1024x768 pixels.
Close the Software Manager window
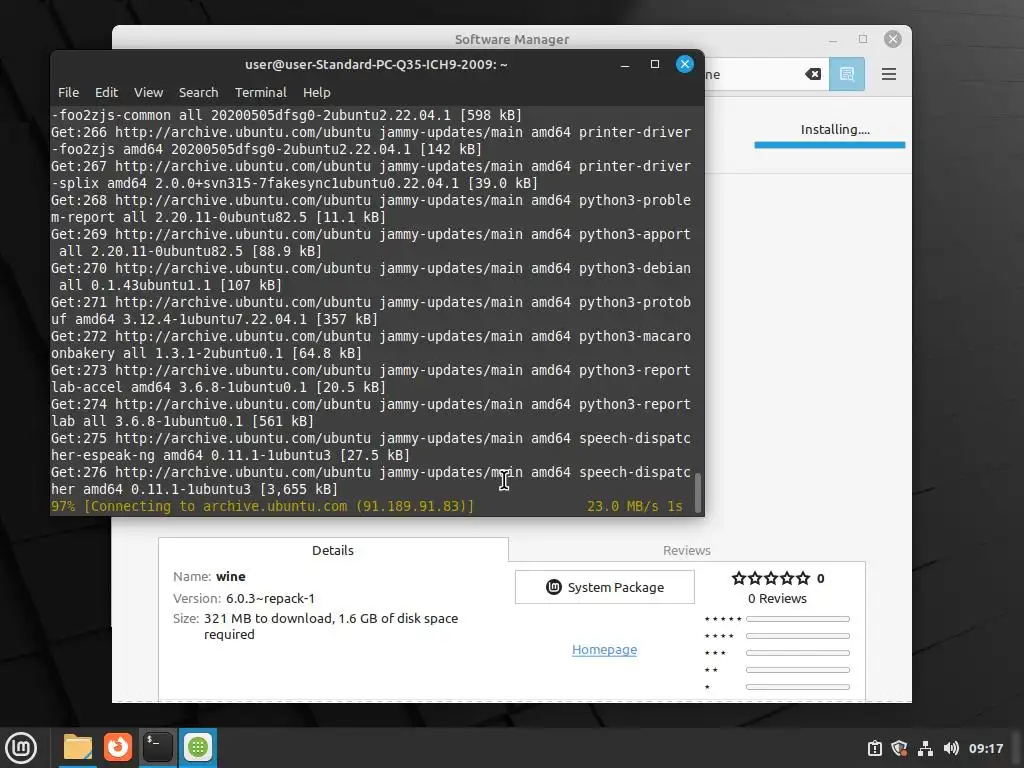pos(893,39)
